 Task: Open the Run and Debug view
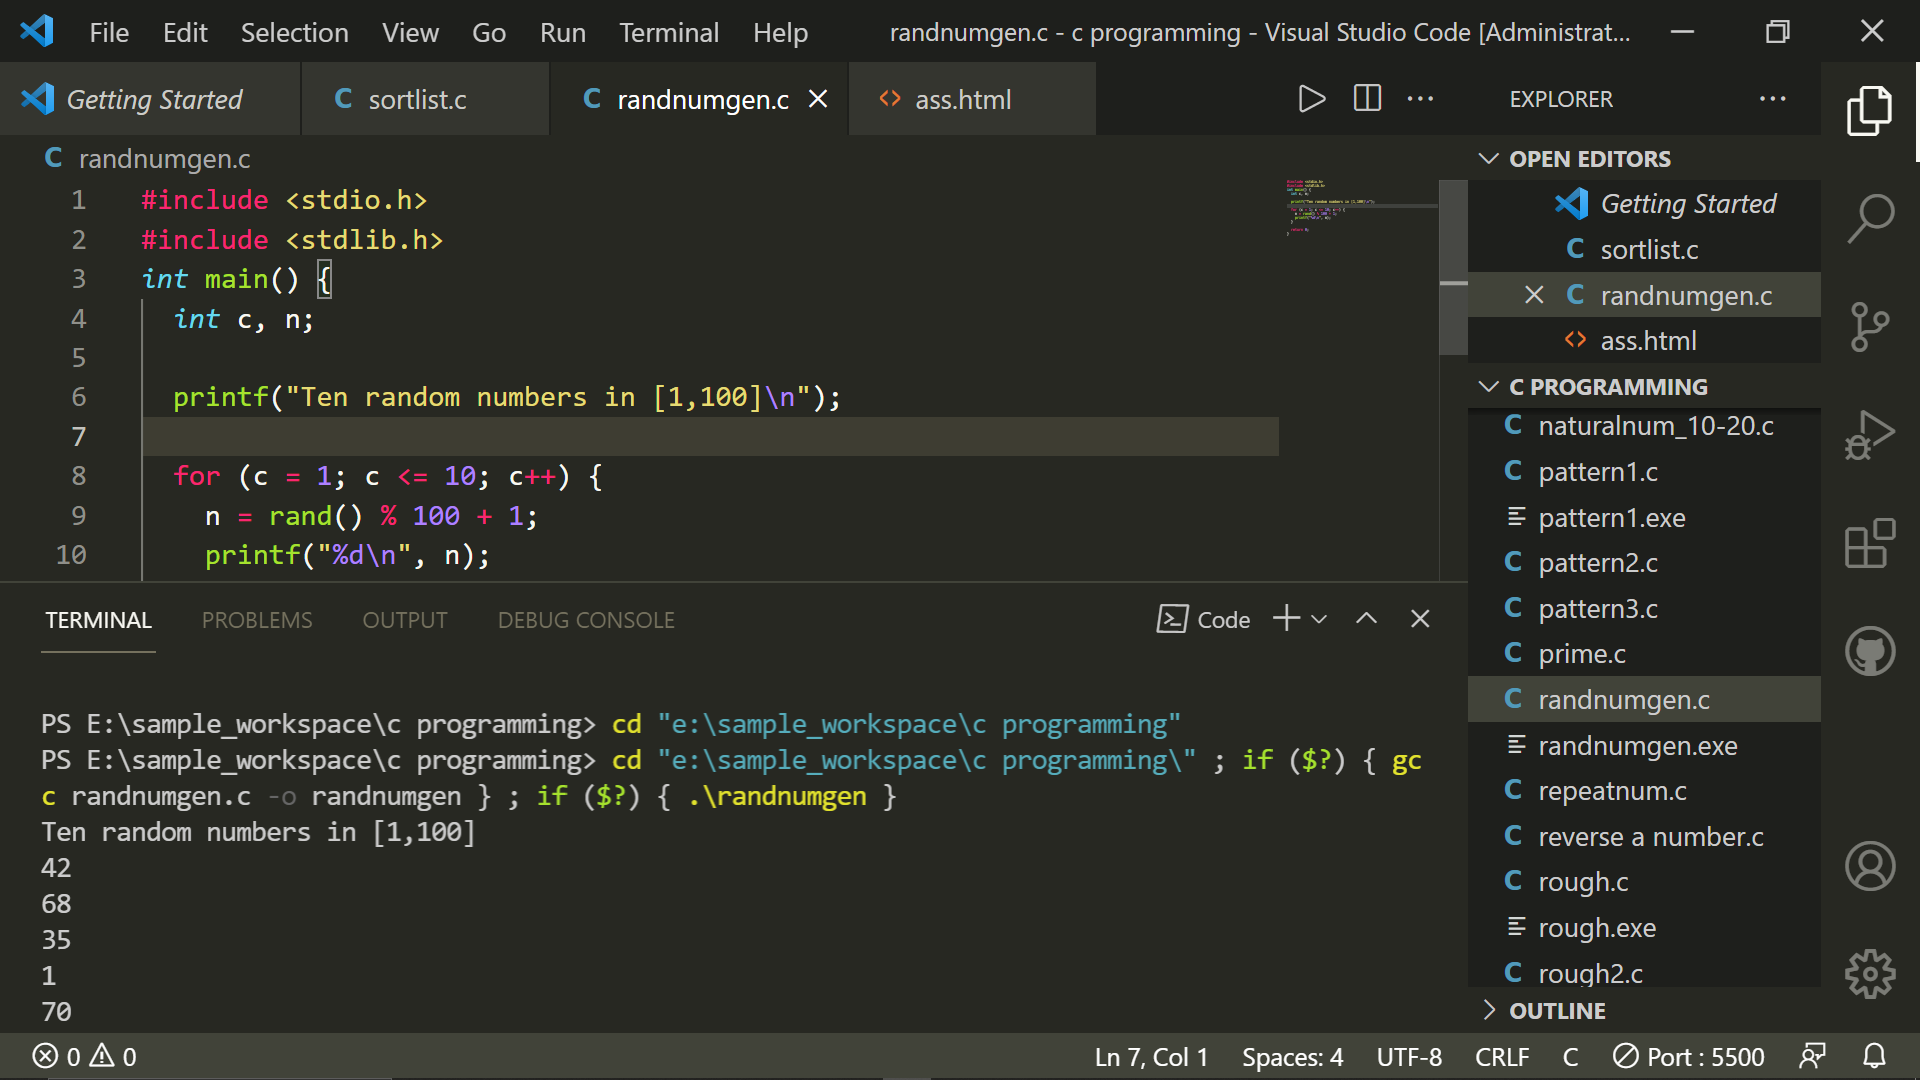coord(1869,435)
